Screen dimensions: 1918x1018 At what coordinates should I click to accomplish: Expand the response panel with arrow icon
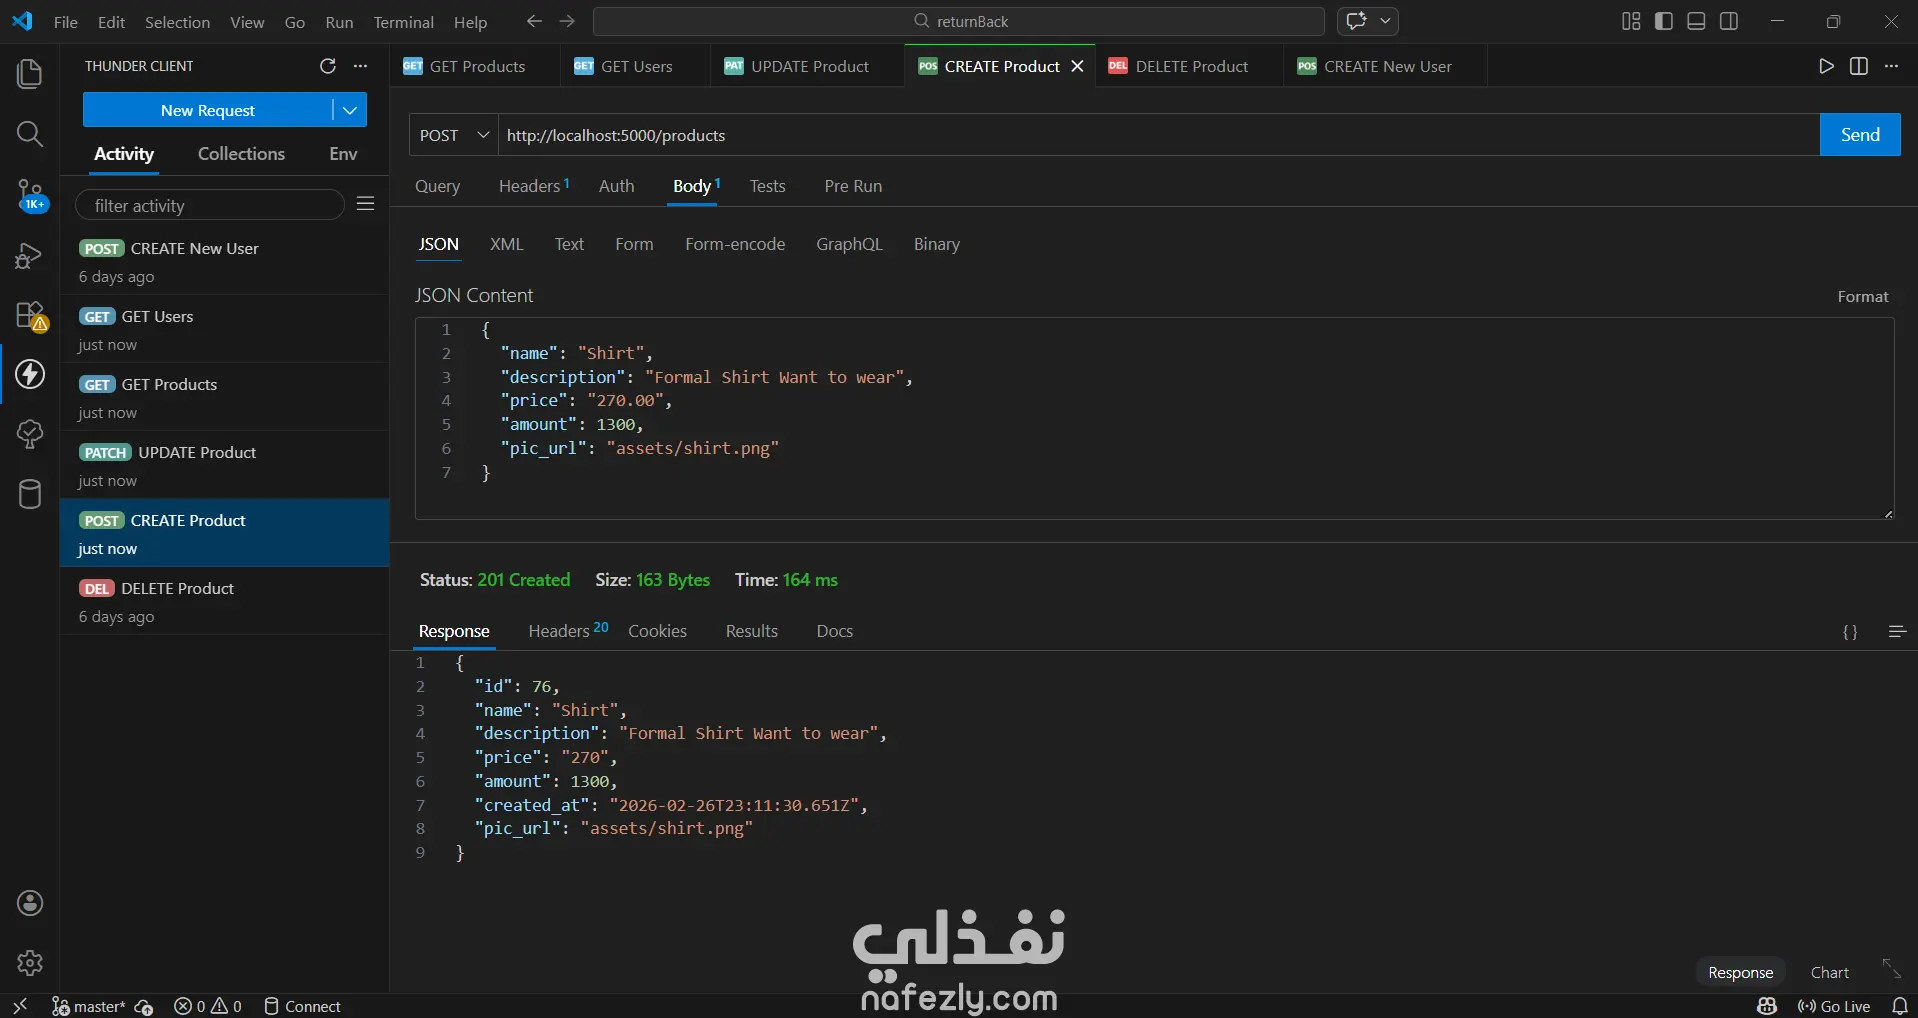pos(1891,969)
